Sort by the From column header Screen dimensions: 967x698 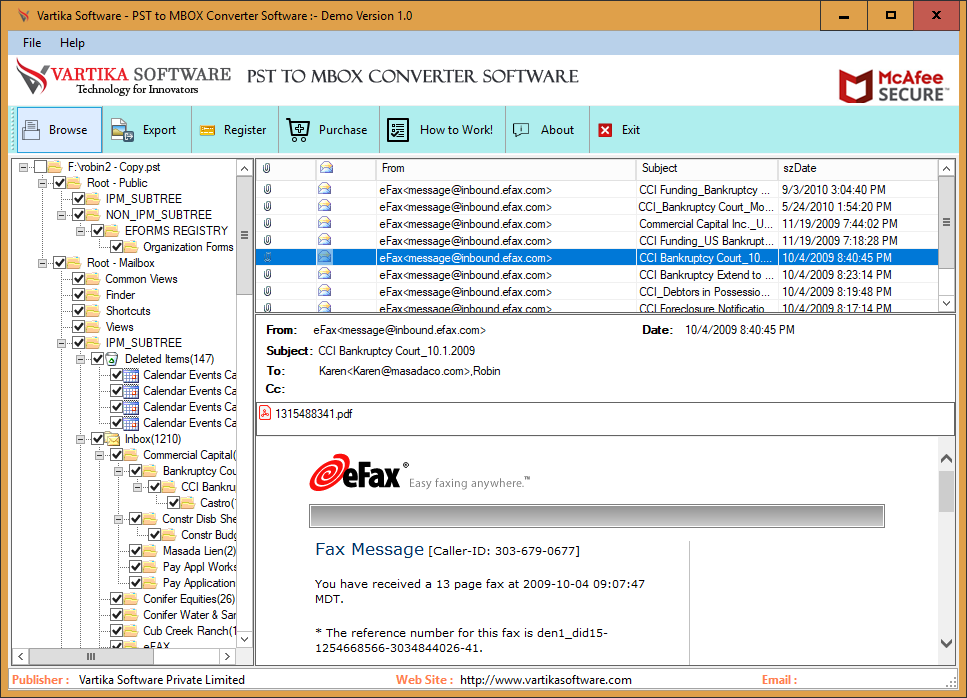[505, 168]
